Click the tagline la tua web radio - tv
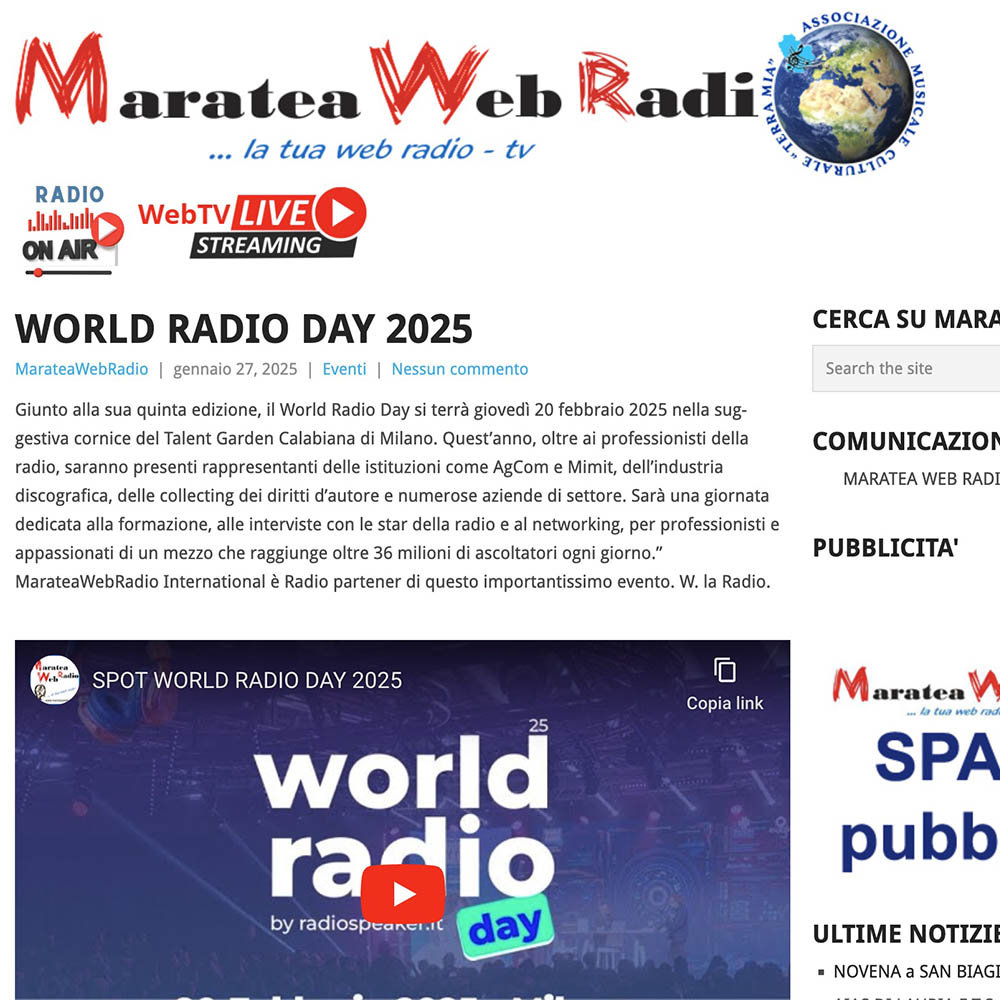 371,150
